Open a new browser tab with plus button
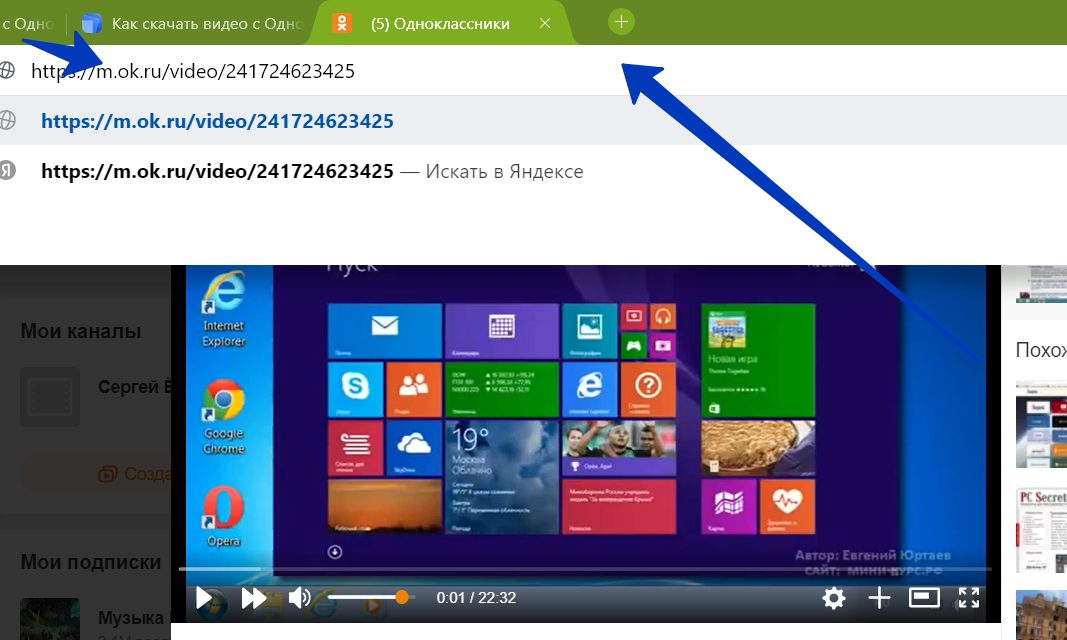 point(621,22)
